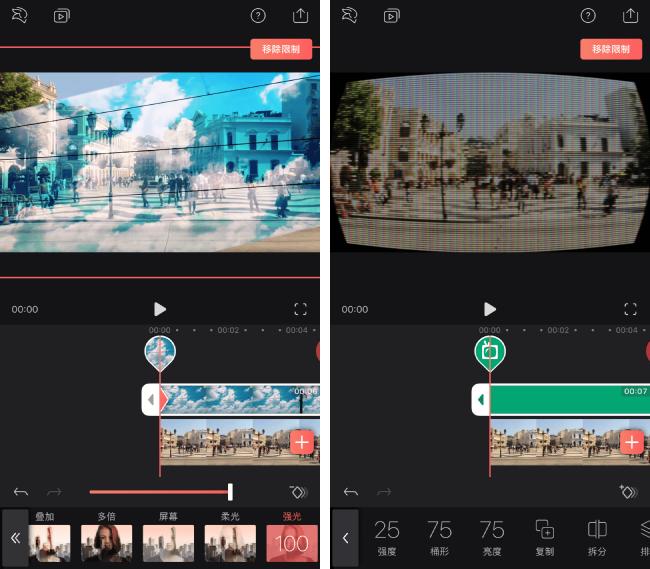This screenshot has height=569, width=650.
Task: Select the 屏幕 screen blend mode thumbnail
Action: (168, 543)
